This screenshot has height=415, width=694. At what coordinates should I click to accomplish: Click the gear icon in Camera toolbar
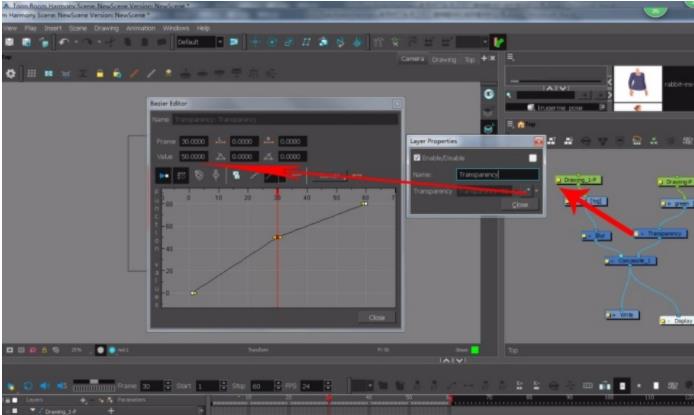[x=11, y=73]
